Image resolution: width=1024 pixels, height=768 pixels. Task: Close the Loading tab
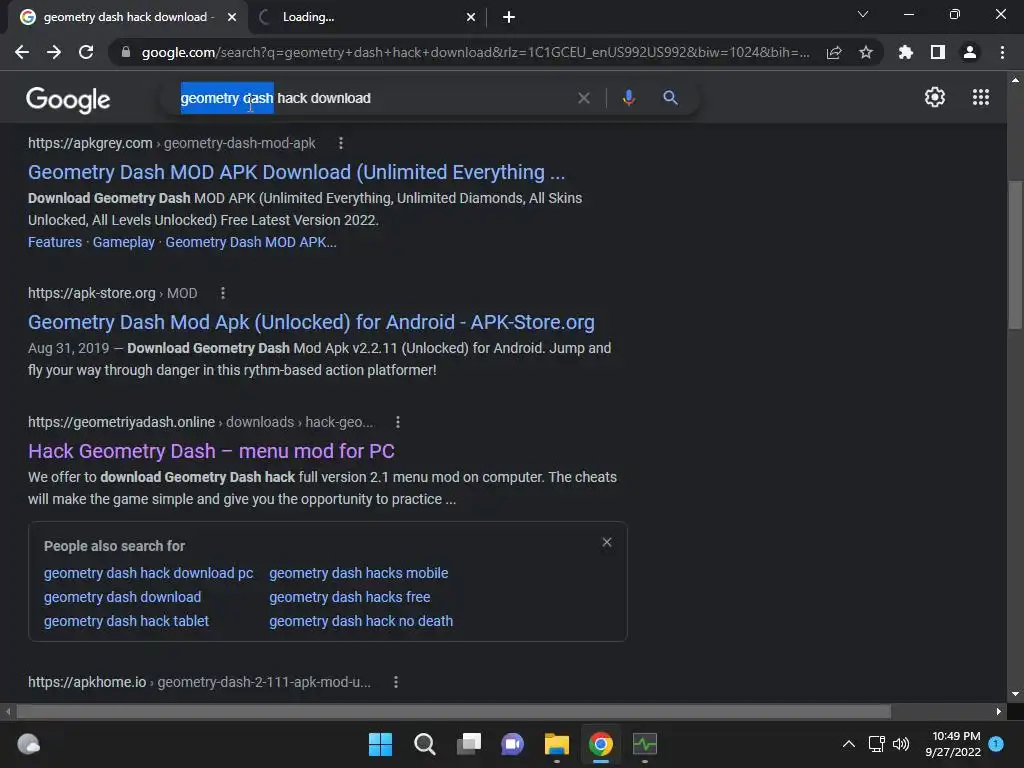coord(471,17)
